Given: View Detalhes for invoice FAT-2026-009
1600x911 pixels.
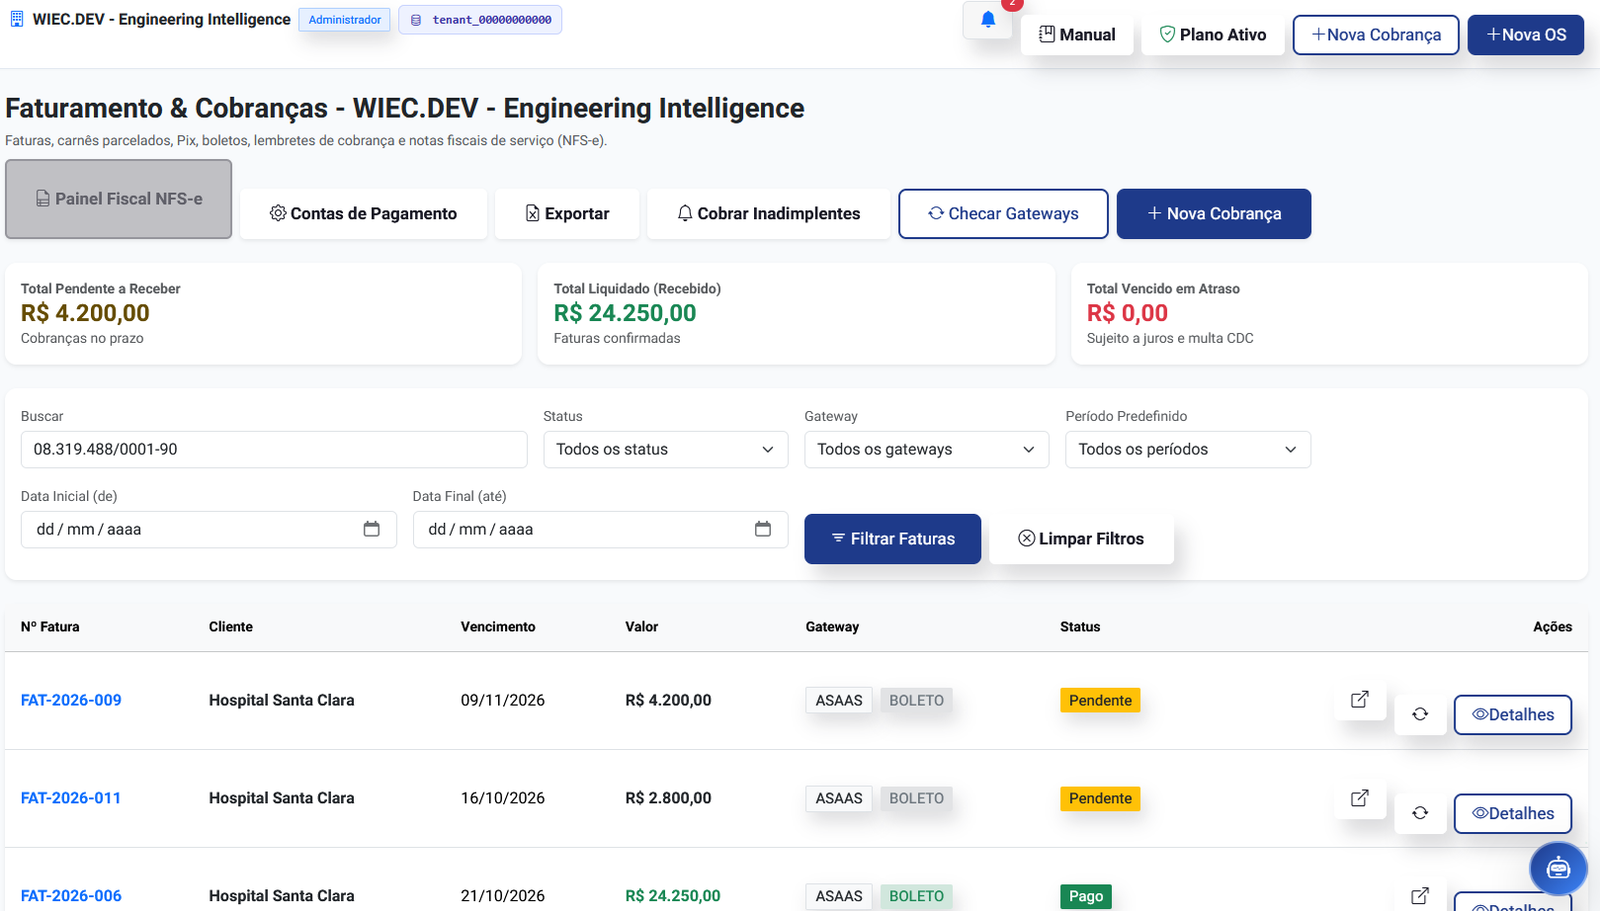Looking at the screenshot, I should [1513, 715].
